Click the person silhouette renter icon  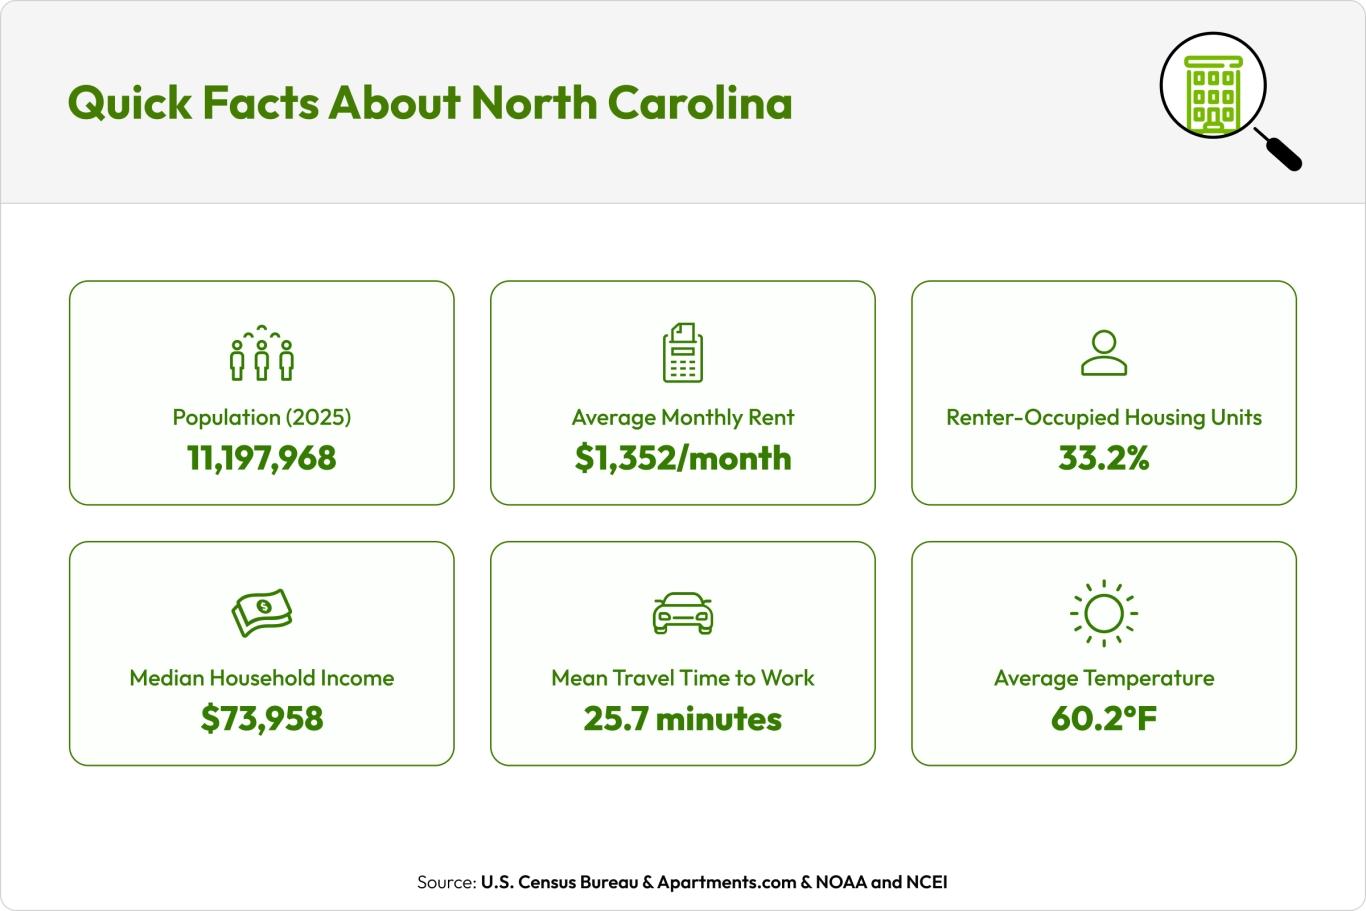point(1104,353)
